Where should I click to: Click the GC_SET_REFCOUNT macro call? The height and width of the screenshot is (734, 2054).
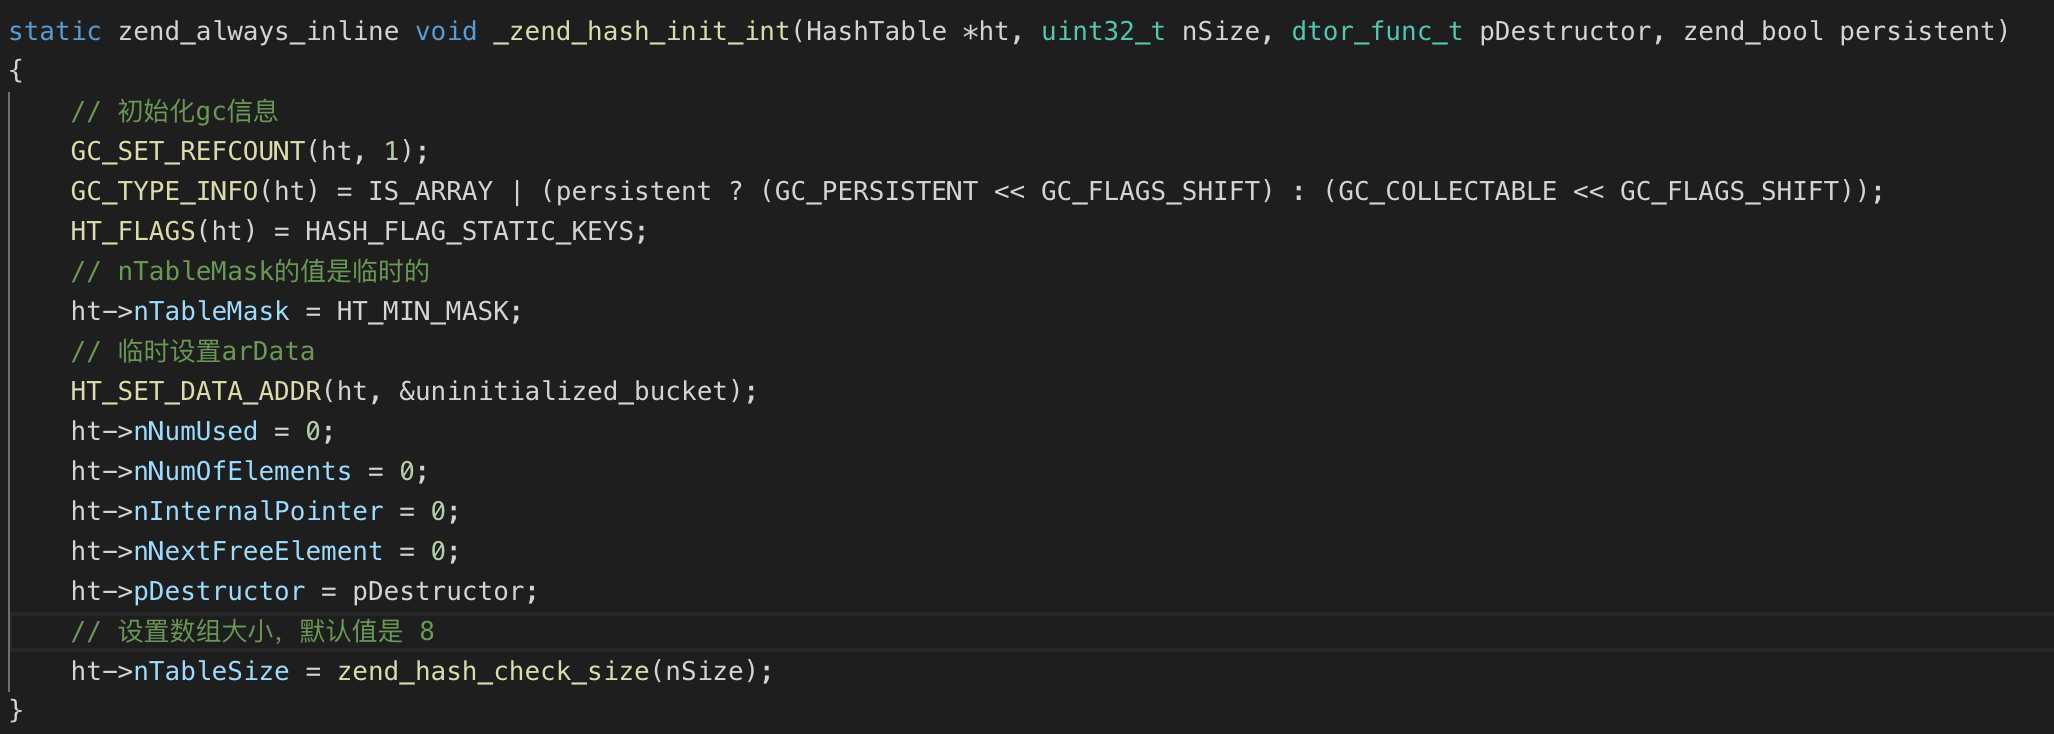(187, 151)
